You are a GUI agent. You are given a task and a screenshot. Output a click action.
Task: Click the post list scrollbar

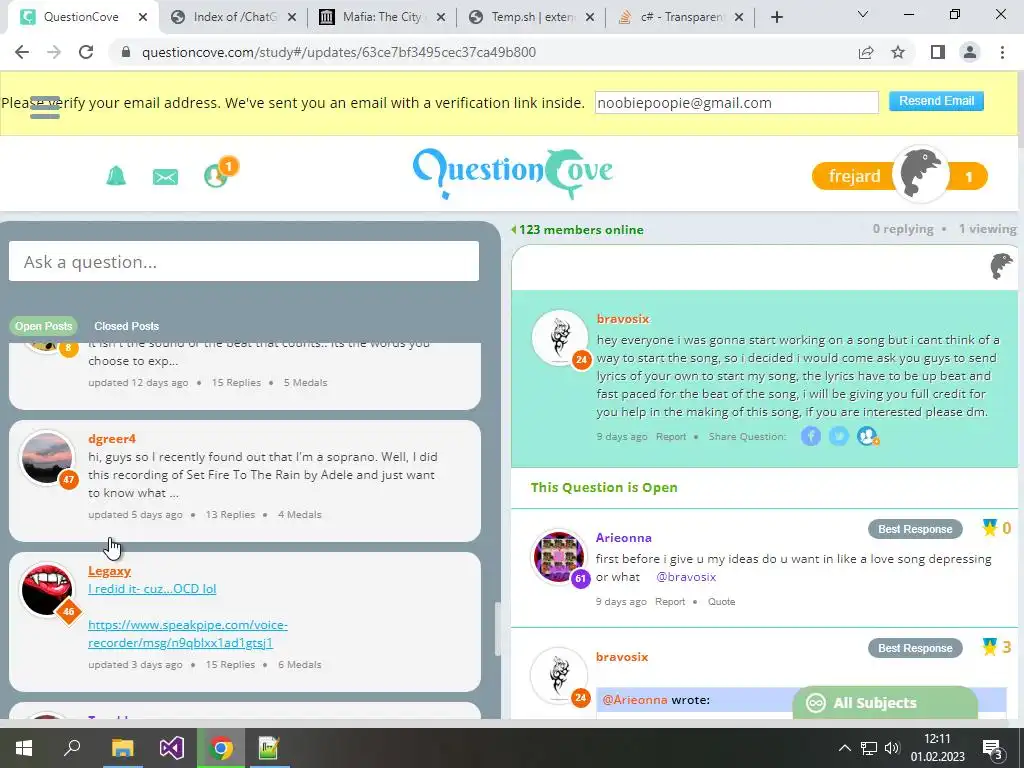496,628
